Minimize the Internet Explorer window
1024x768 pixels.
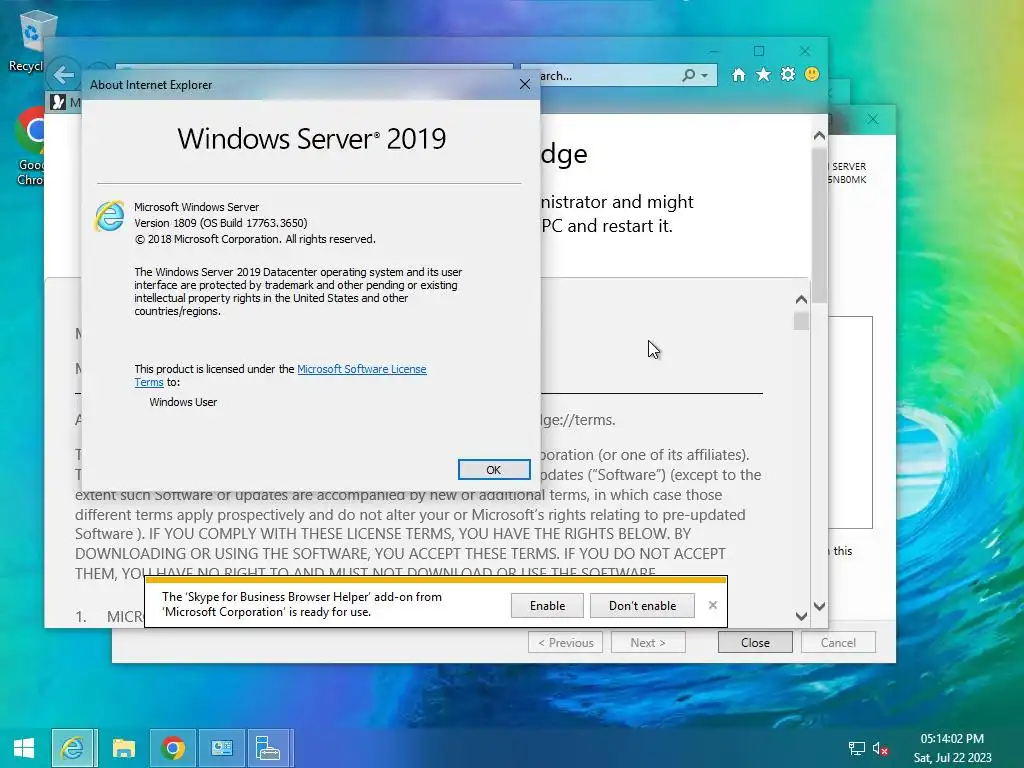714,51
